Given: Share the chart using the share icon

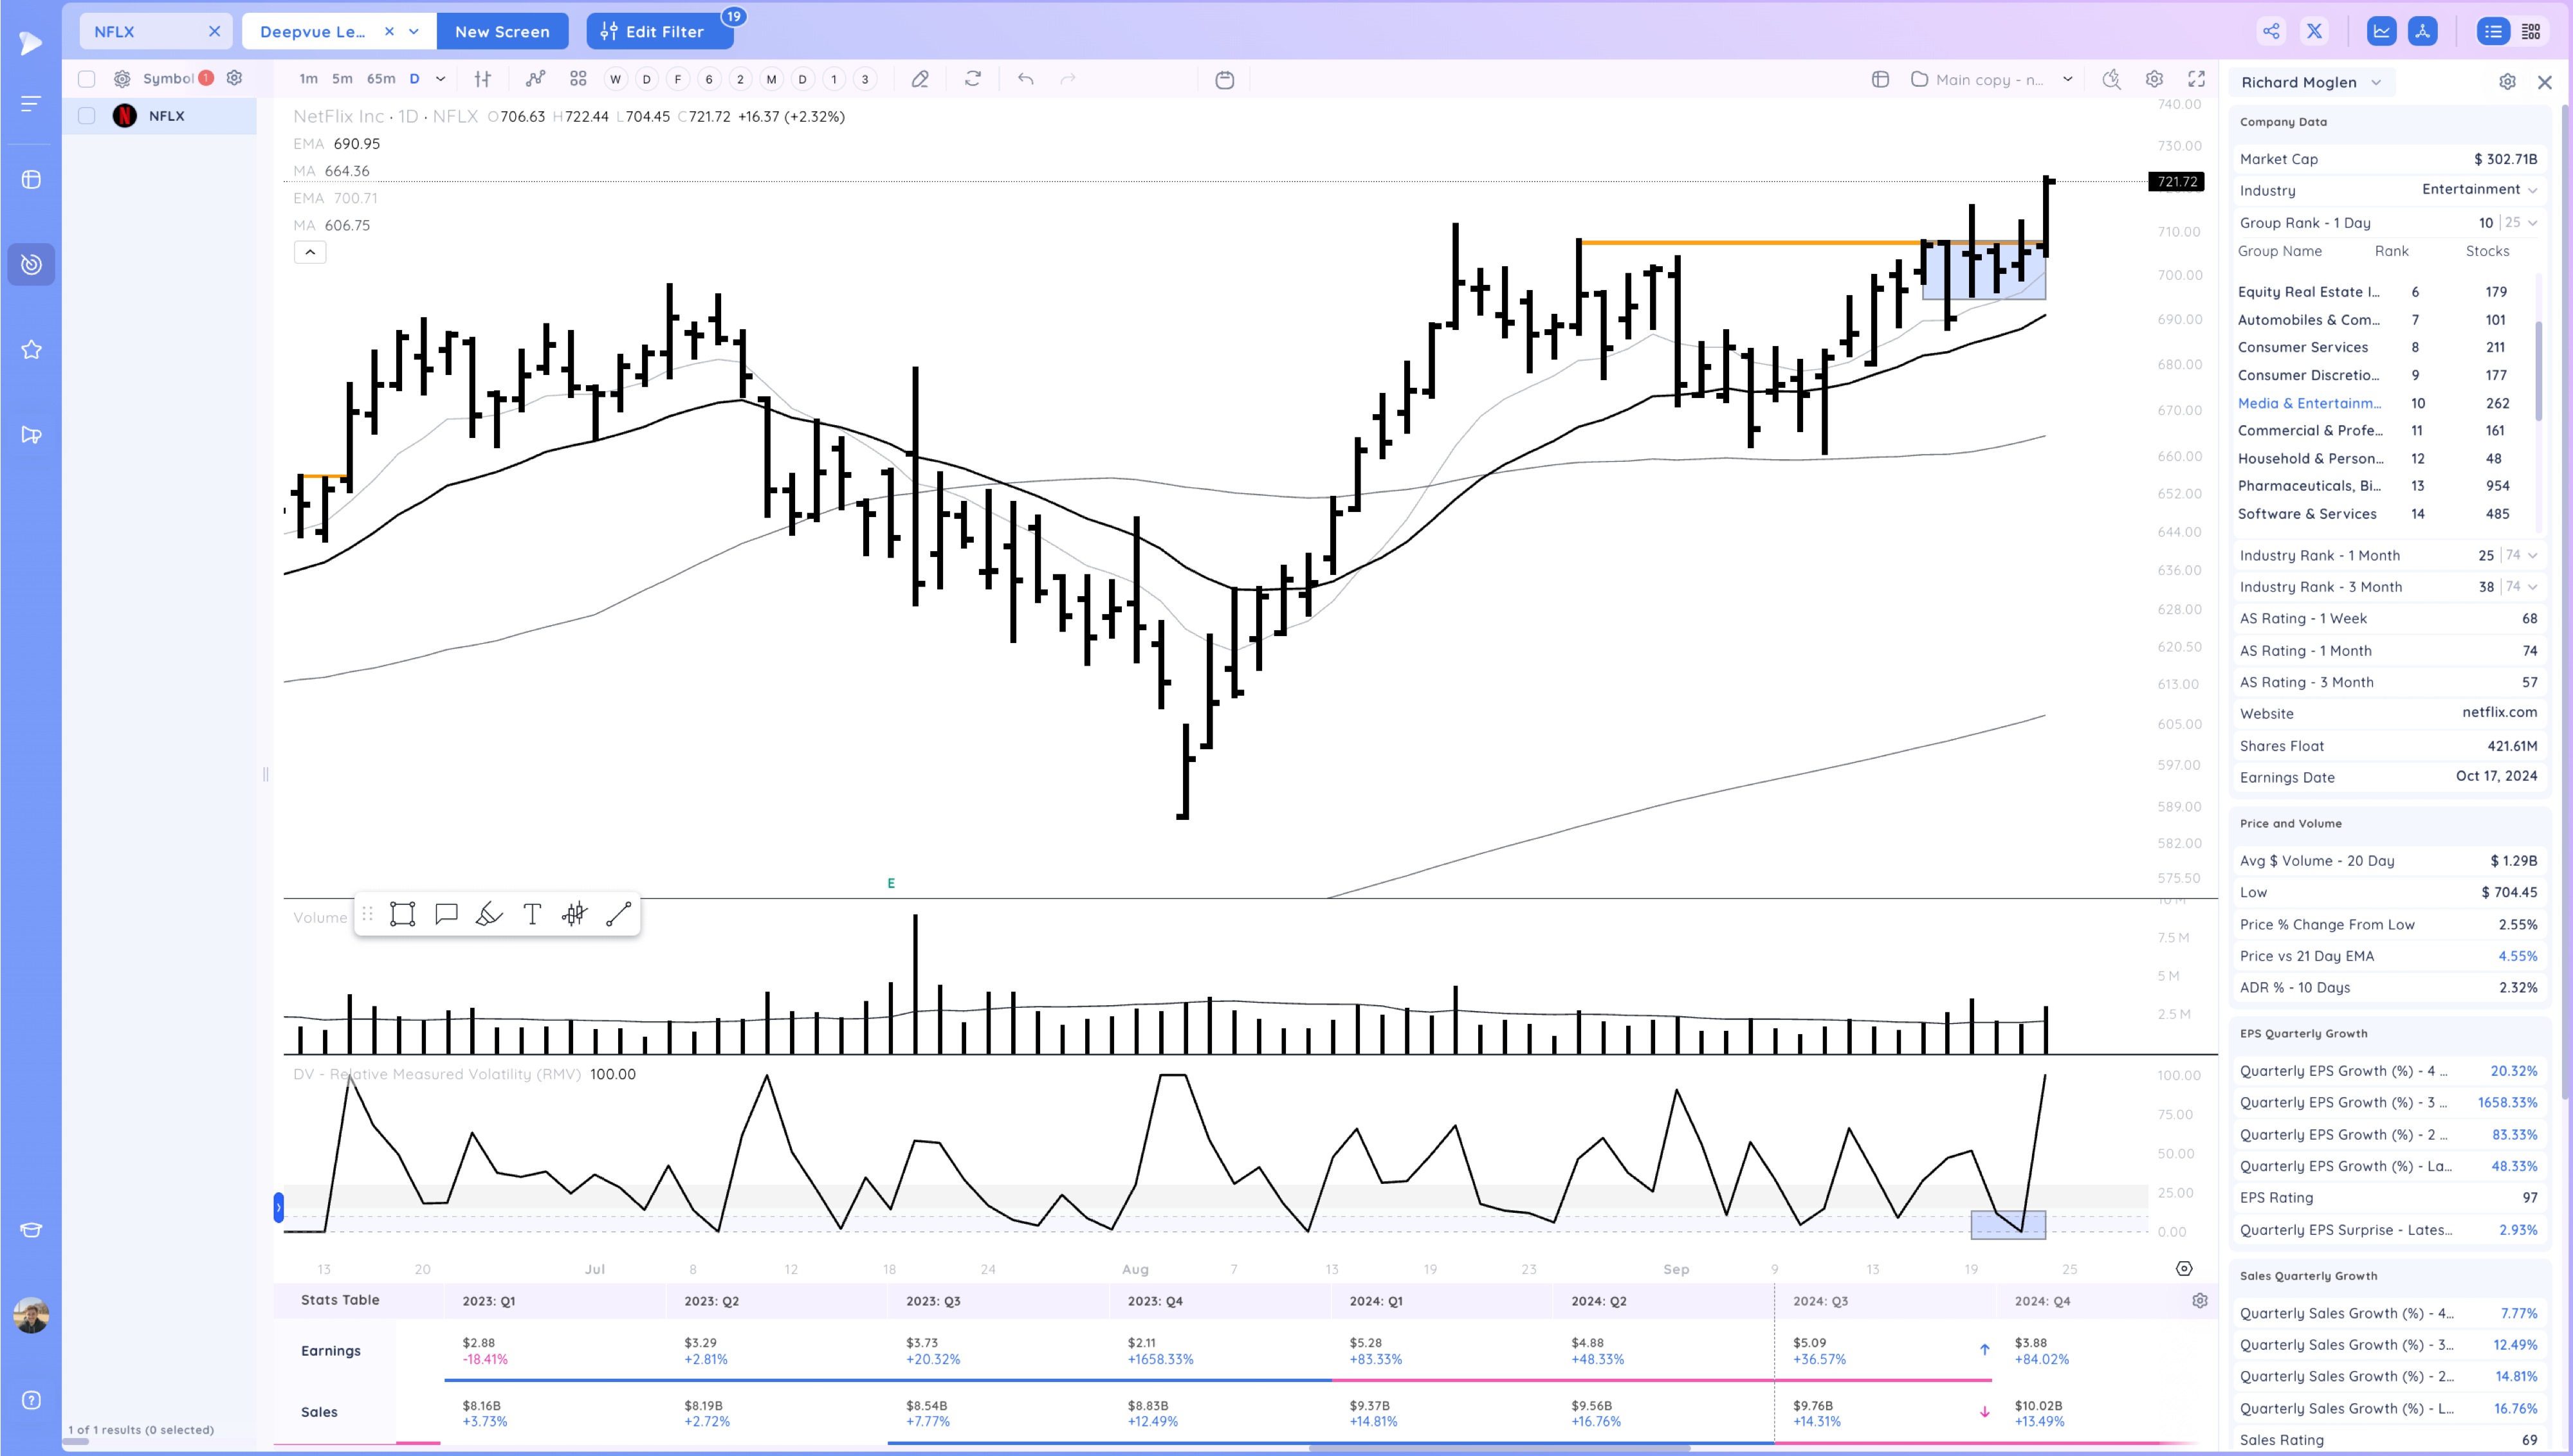Looking at the screenshot, I should click(2271, 31).
